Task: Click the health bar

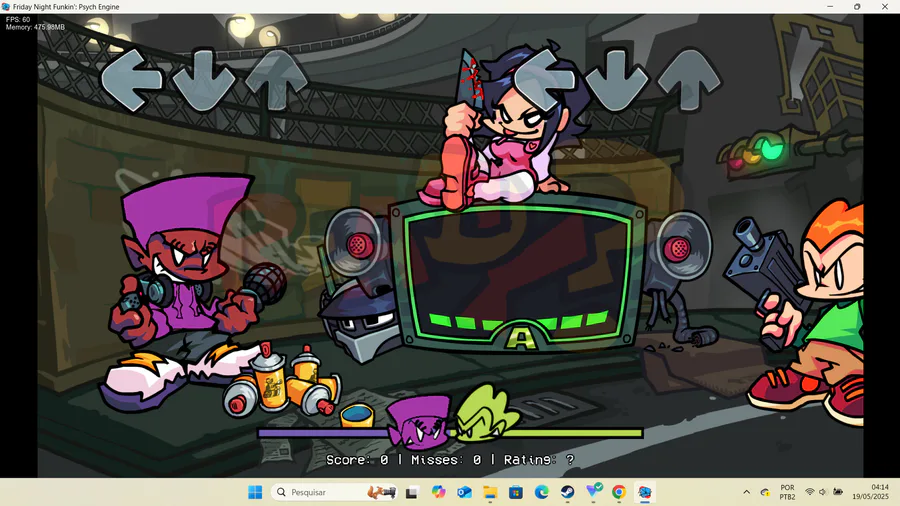Action: [451, 433]
